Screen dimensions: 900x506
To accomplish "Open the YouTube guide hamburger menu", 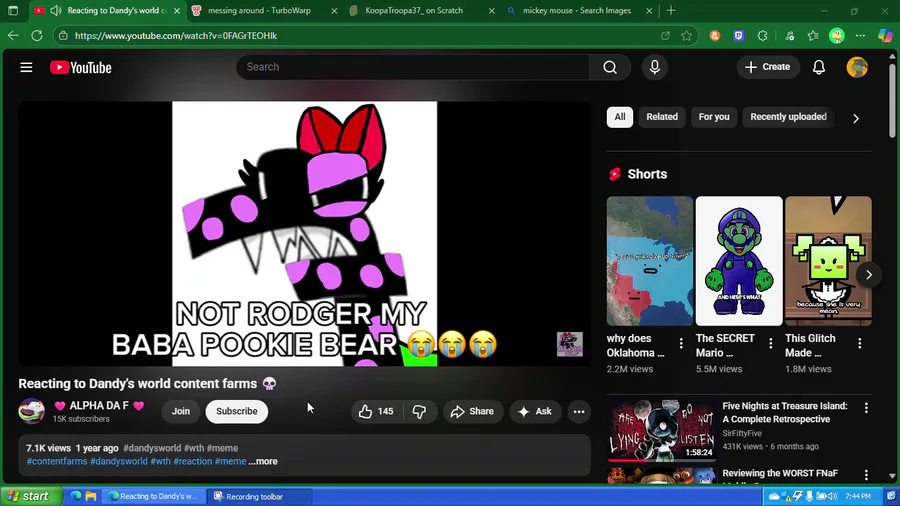I will tap(26, 67).
